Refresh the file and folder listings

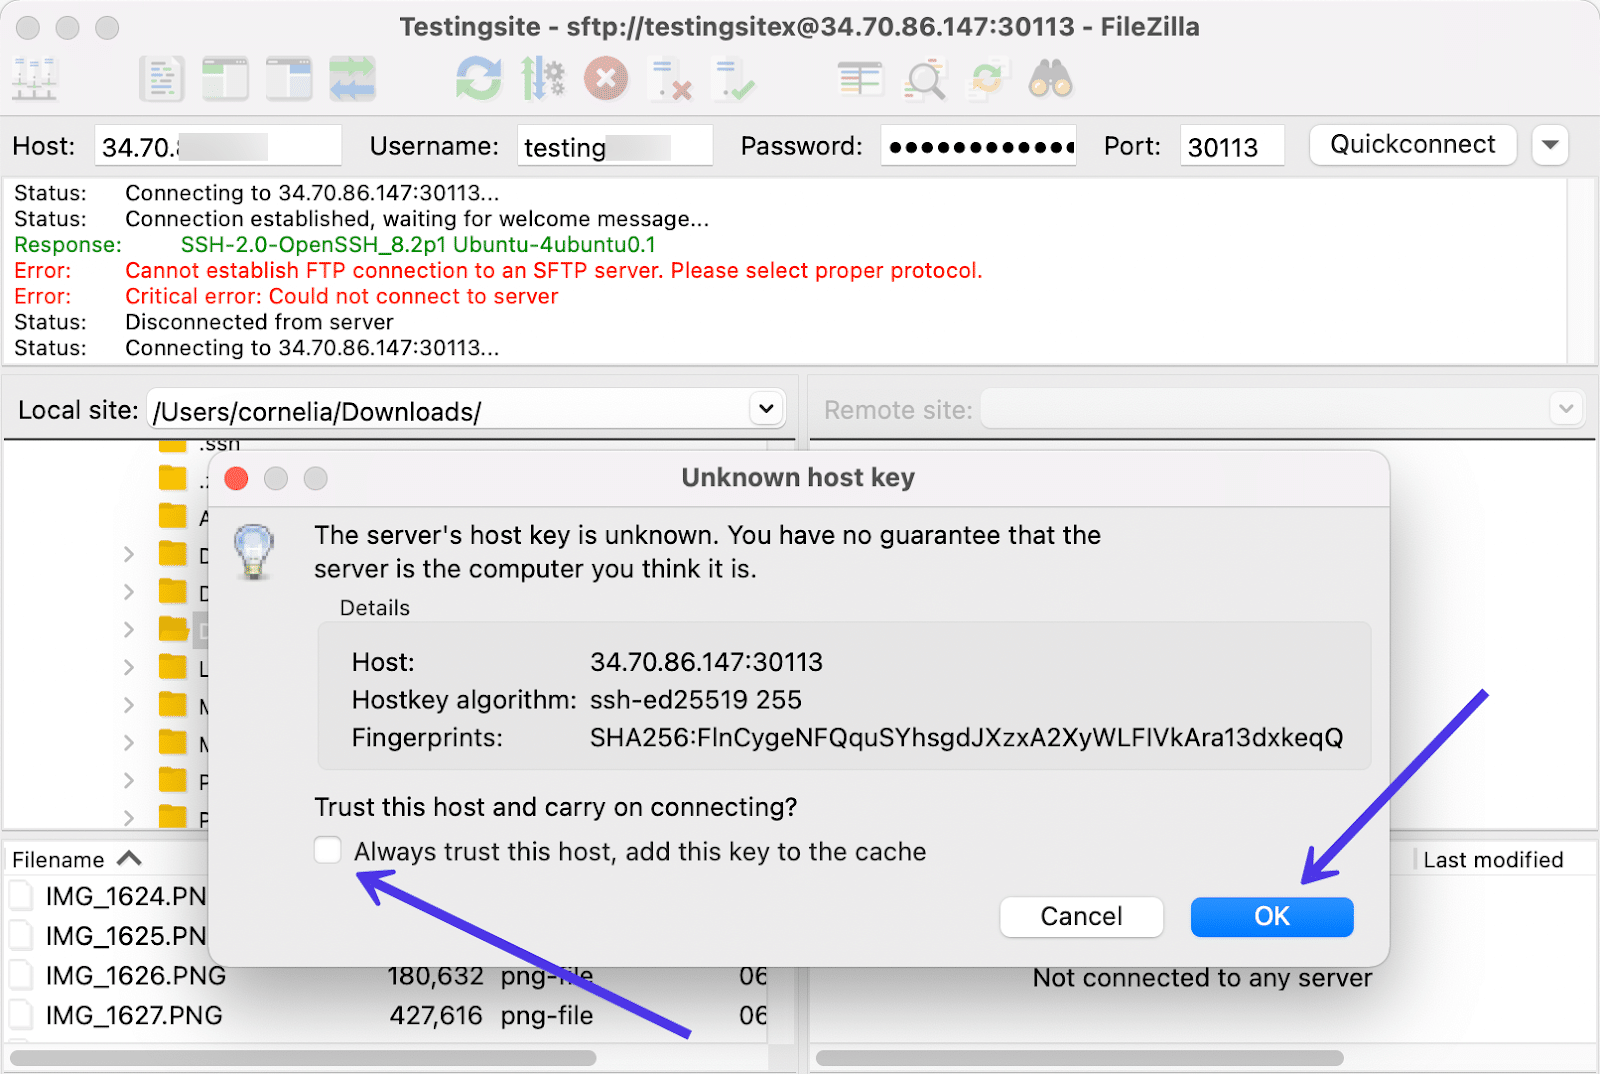pos(478,78)
